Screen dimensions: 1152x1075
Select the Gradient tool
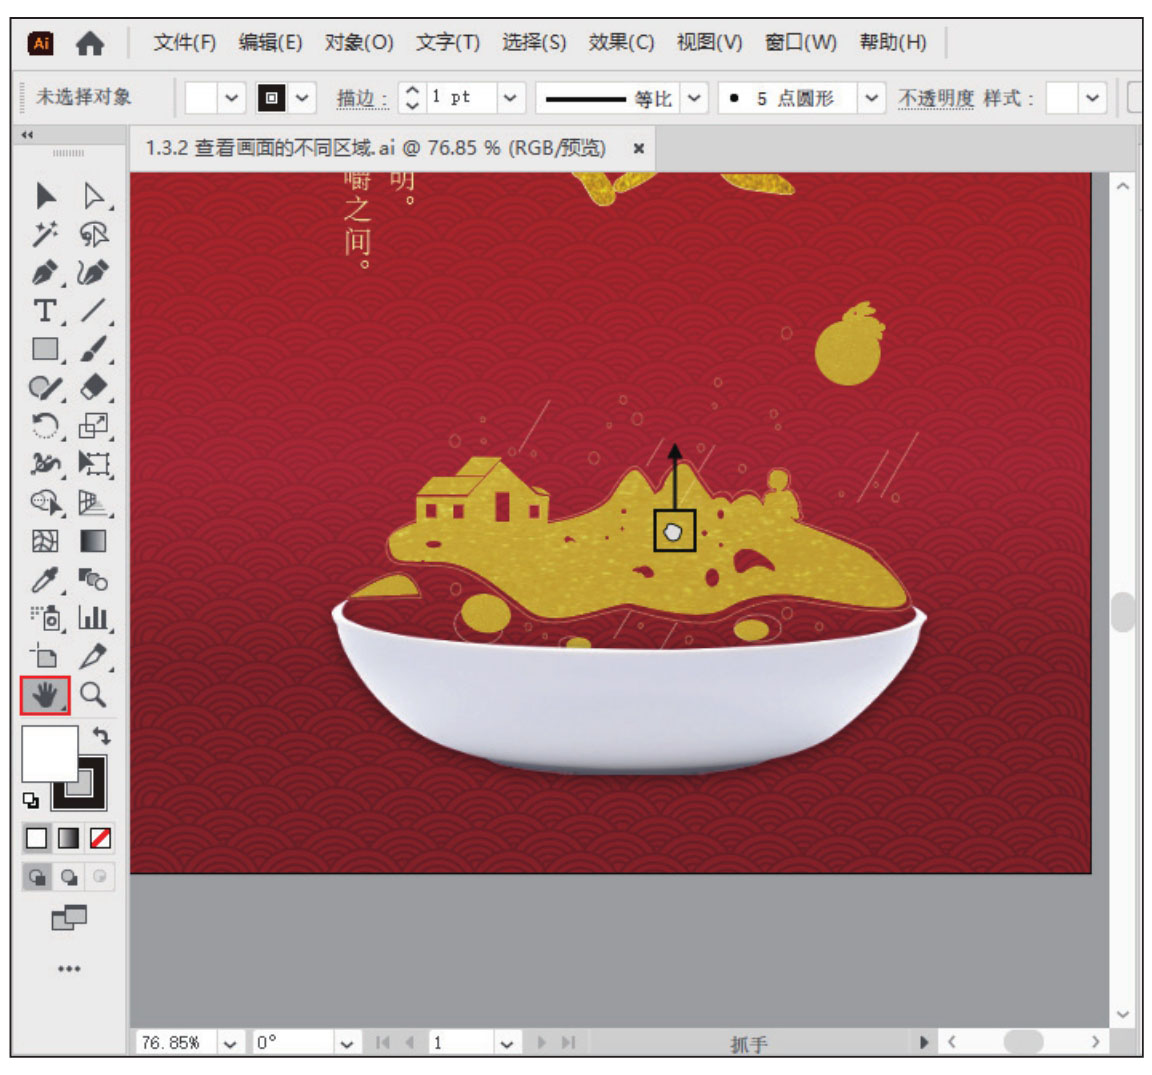(93, 541)
